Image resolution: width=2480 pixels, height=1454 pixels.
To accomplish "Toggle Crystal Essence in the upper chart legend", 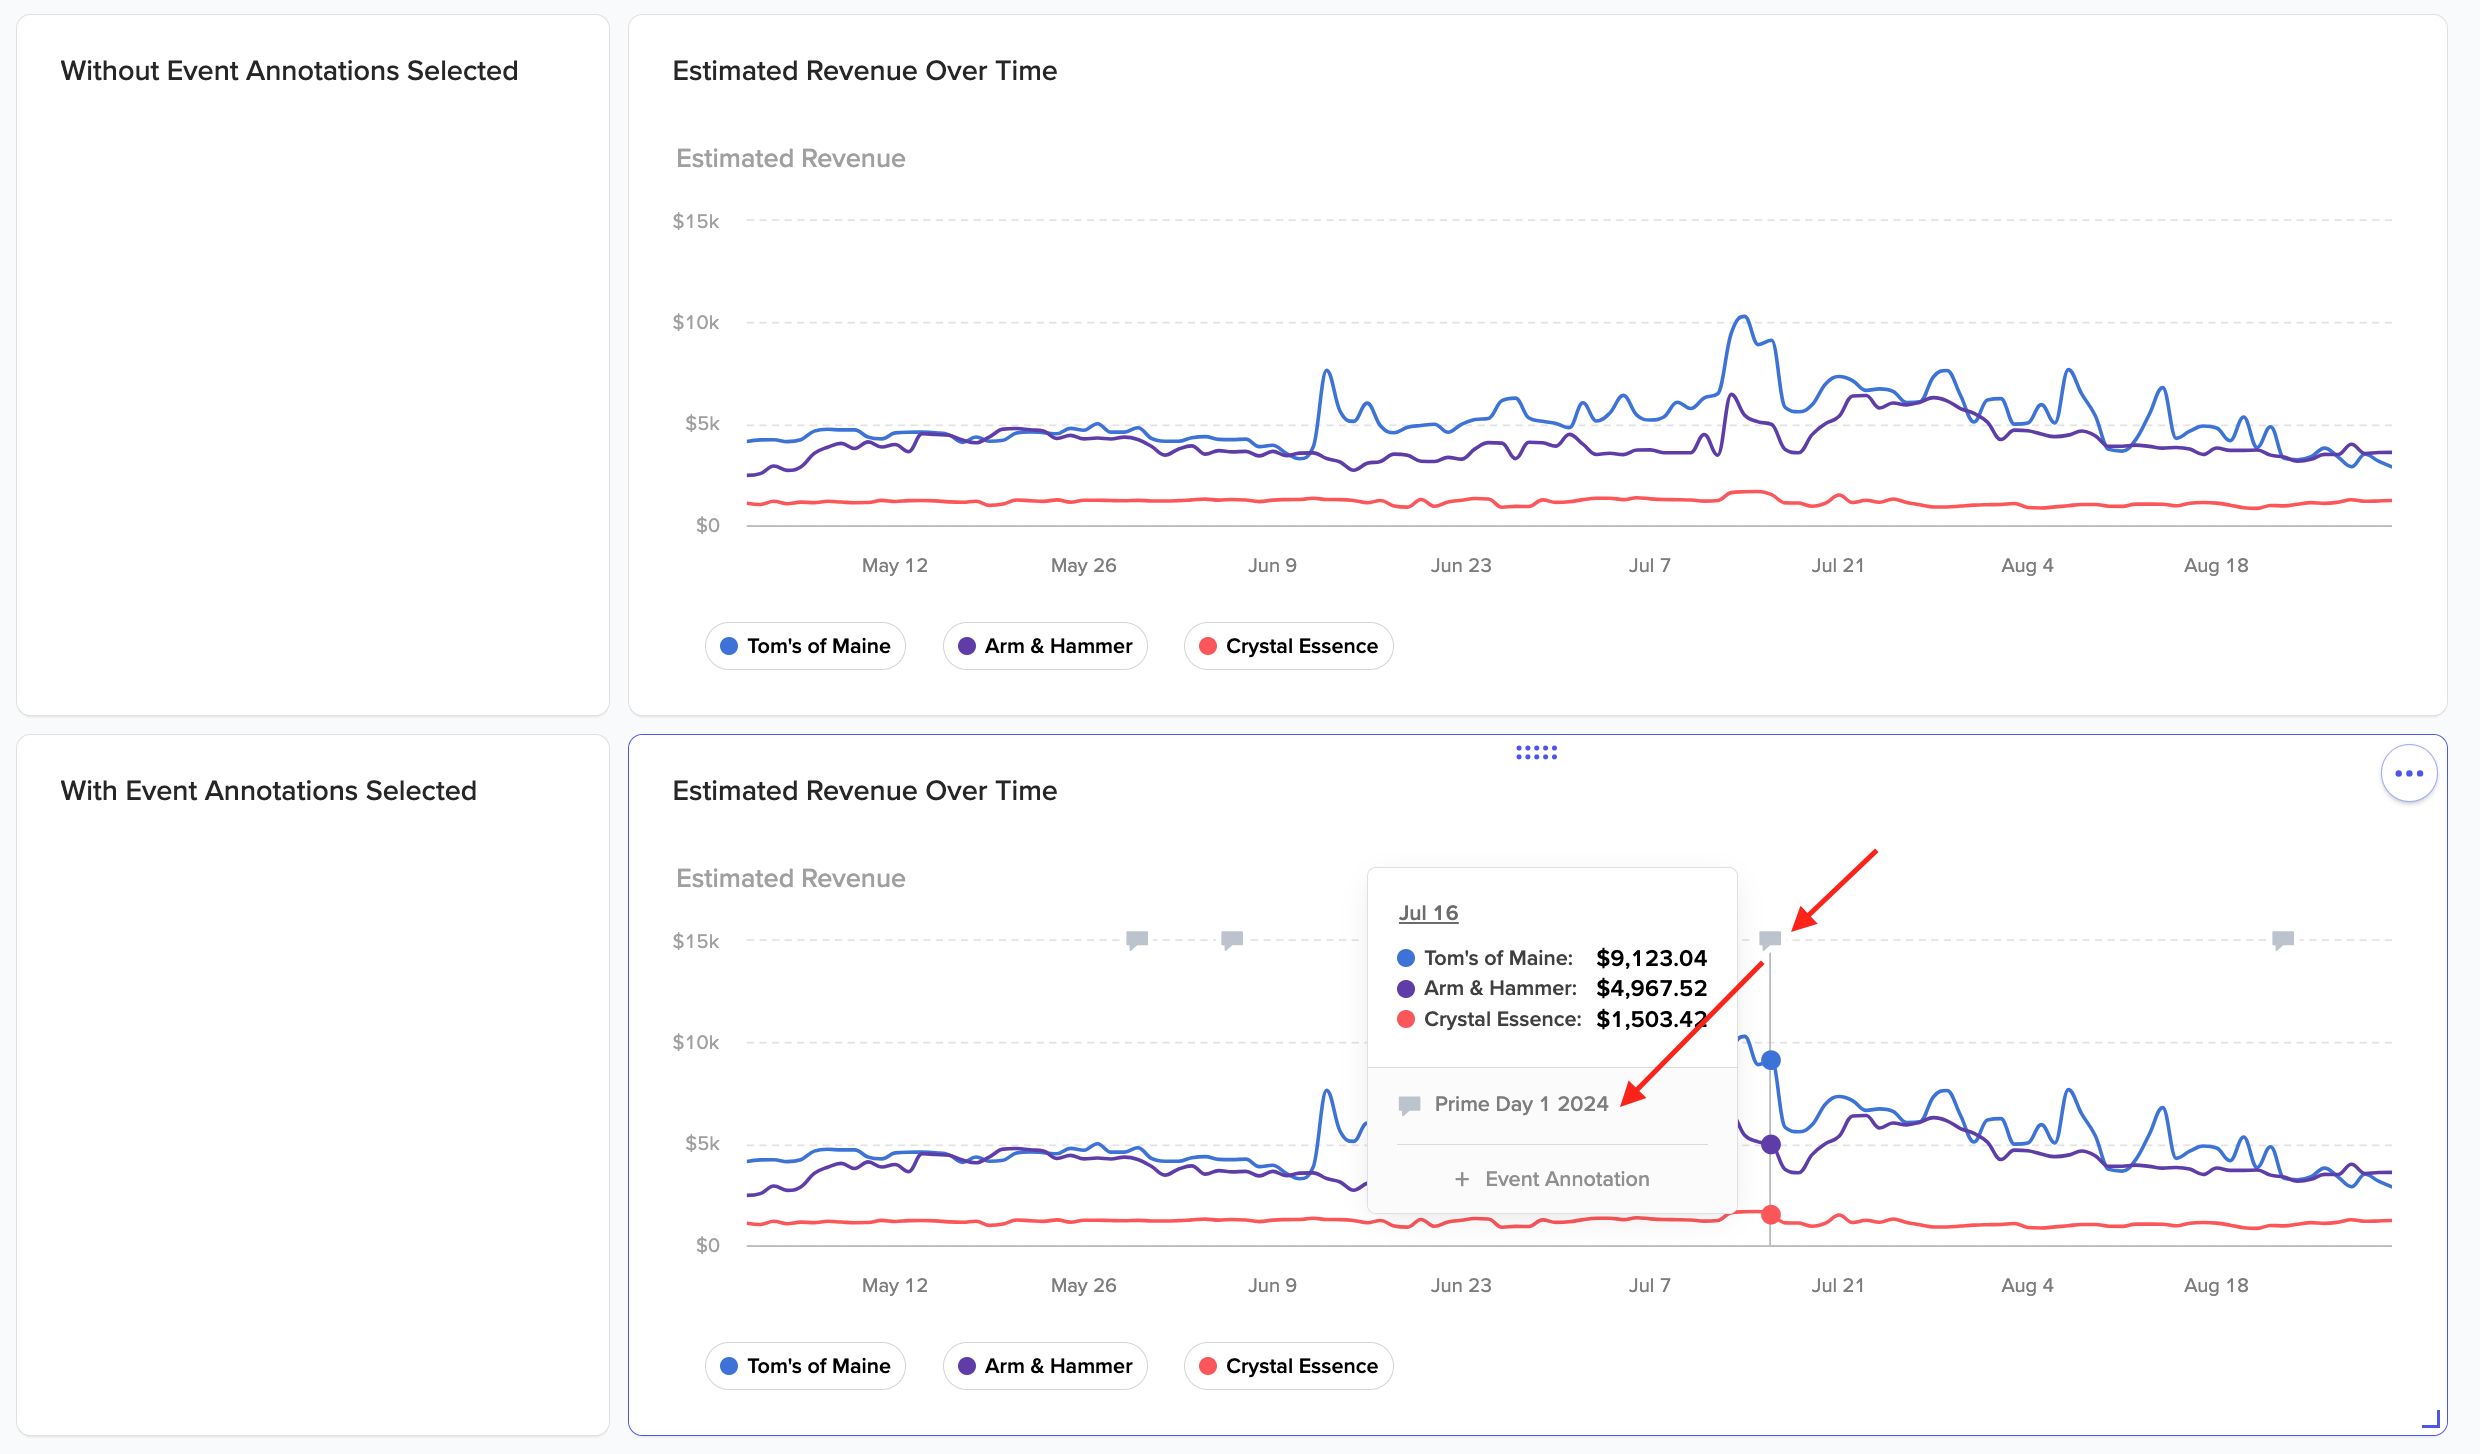I will [1288, 646].
